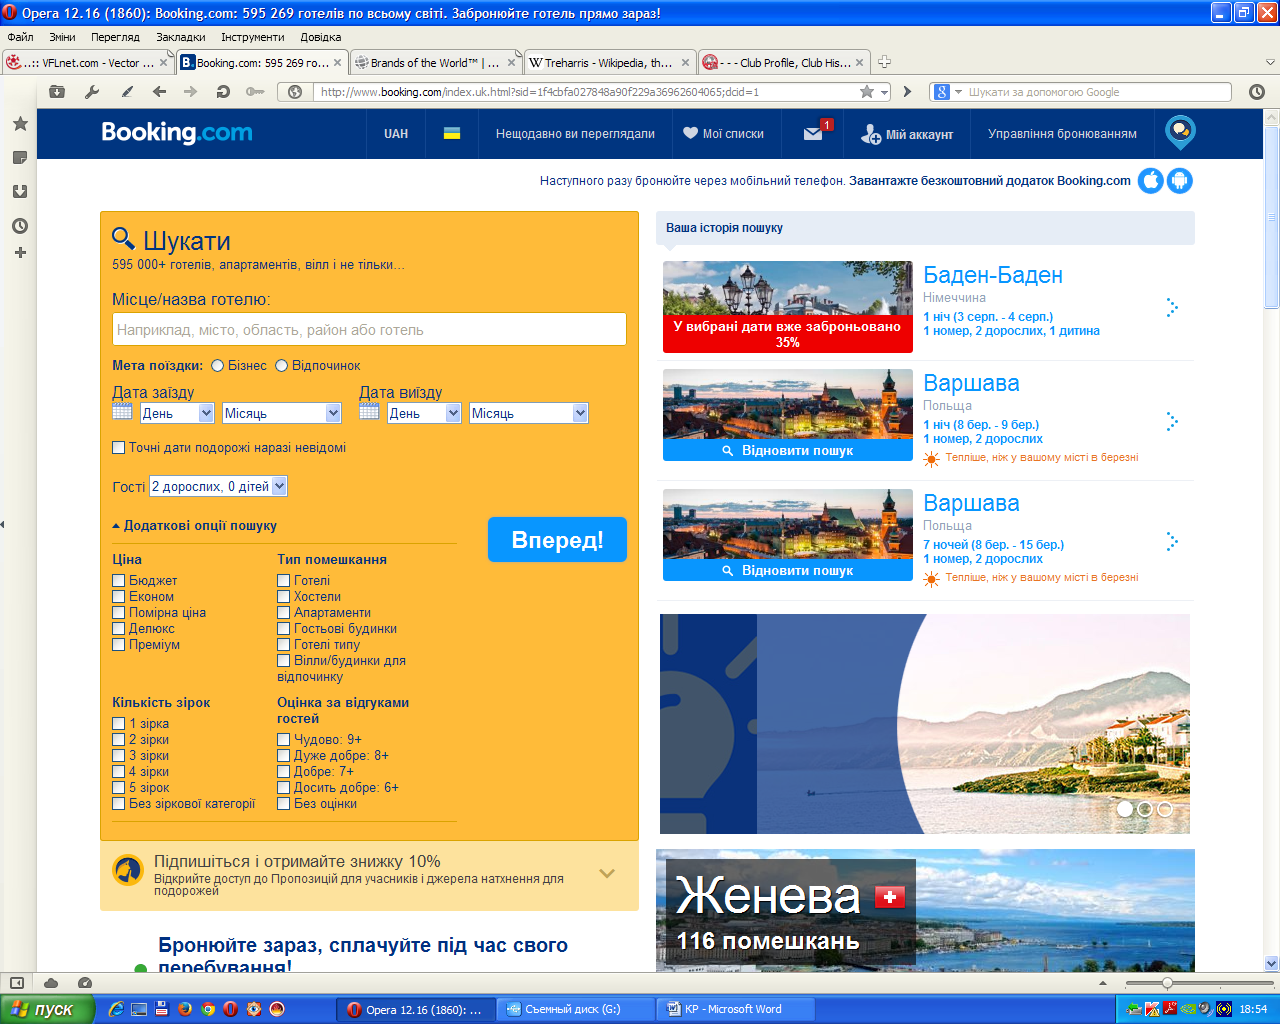This screenshot has height=1024, width=1280.
Task: Open check-in date calendar icon
Action: [122, 412]
